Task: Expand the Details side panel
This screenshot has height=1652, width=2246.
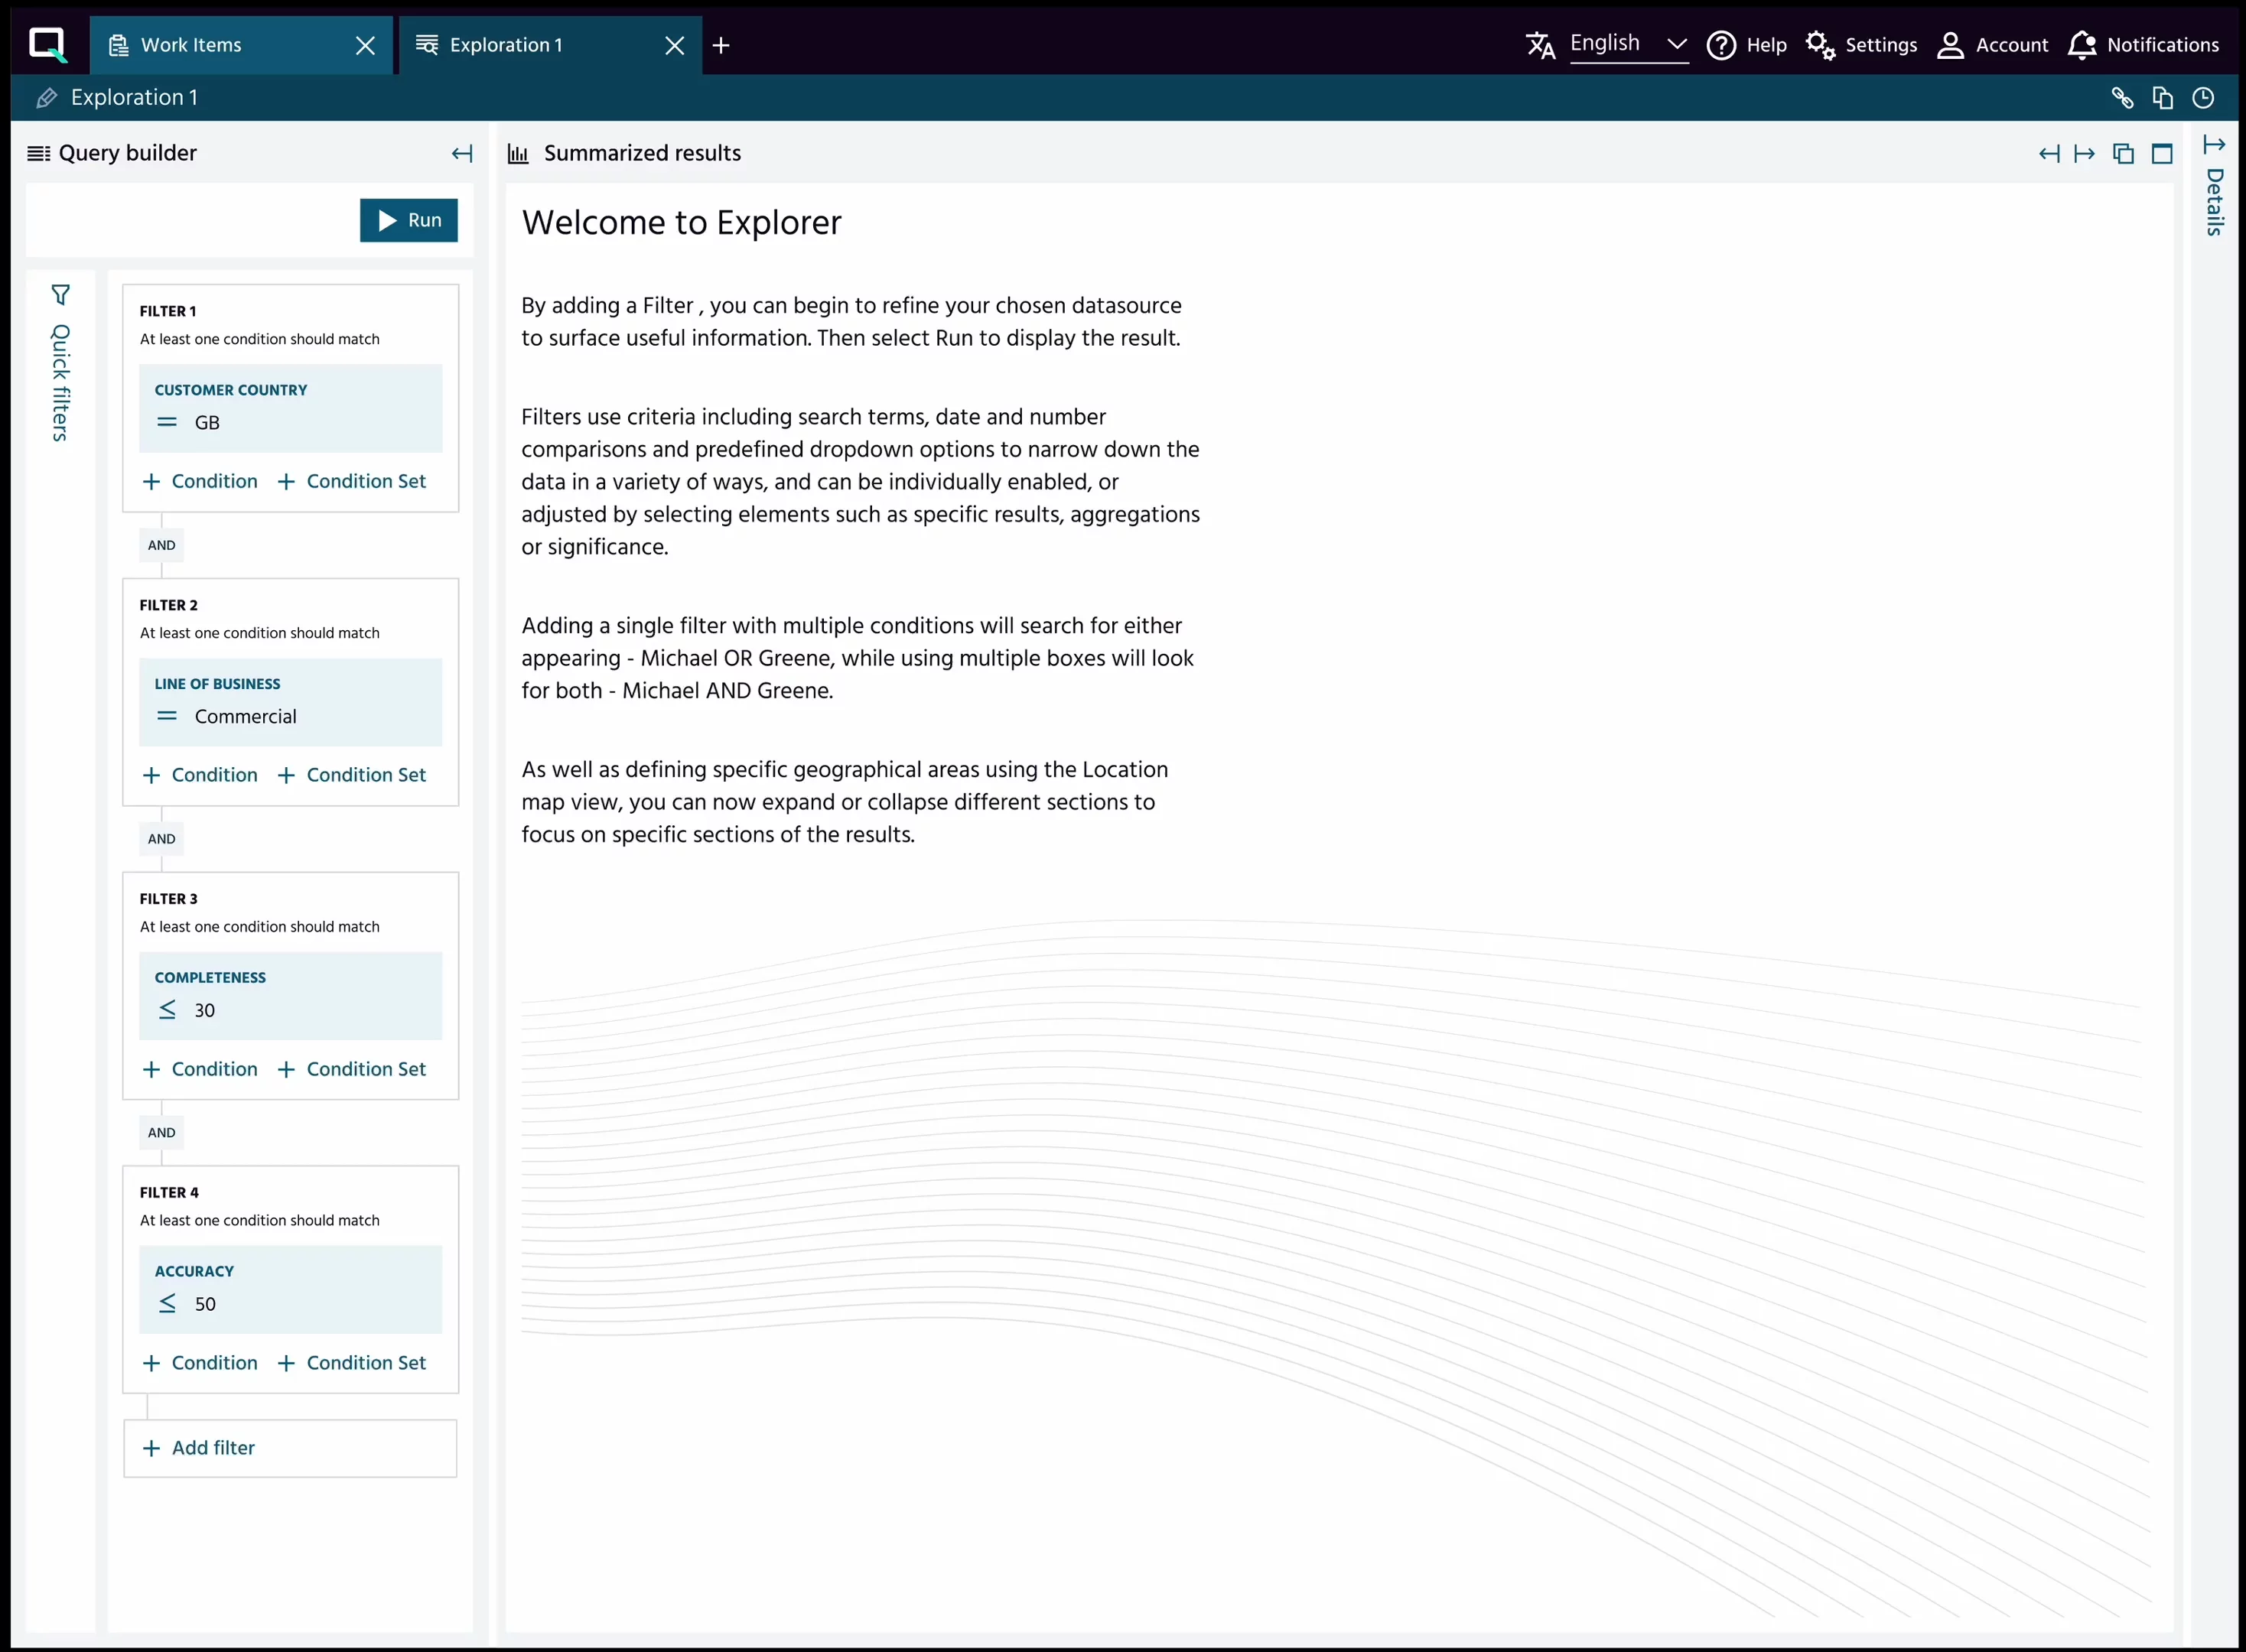Action: coord(2214,146)
